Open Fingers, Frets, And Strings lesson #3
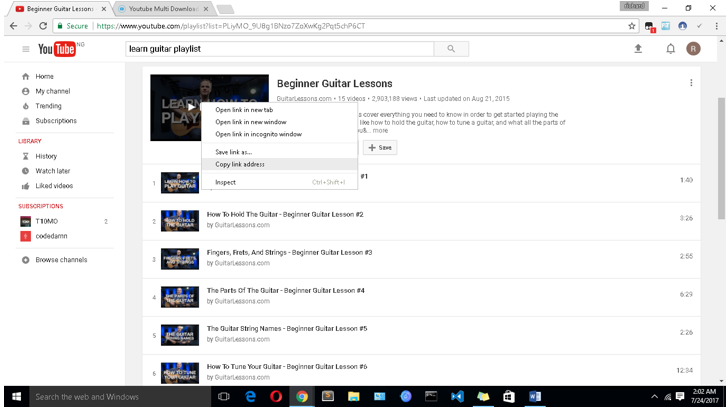 pyautogui.click(x=289, y=253)
